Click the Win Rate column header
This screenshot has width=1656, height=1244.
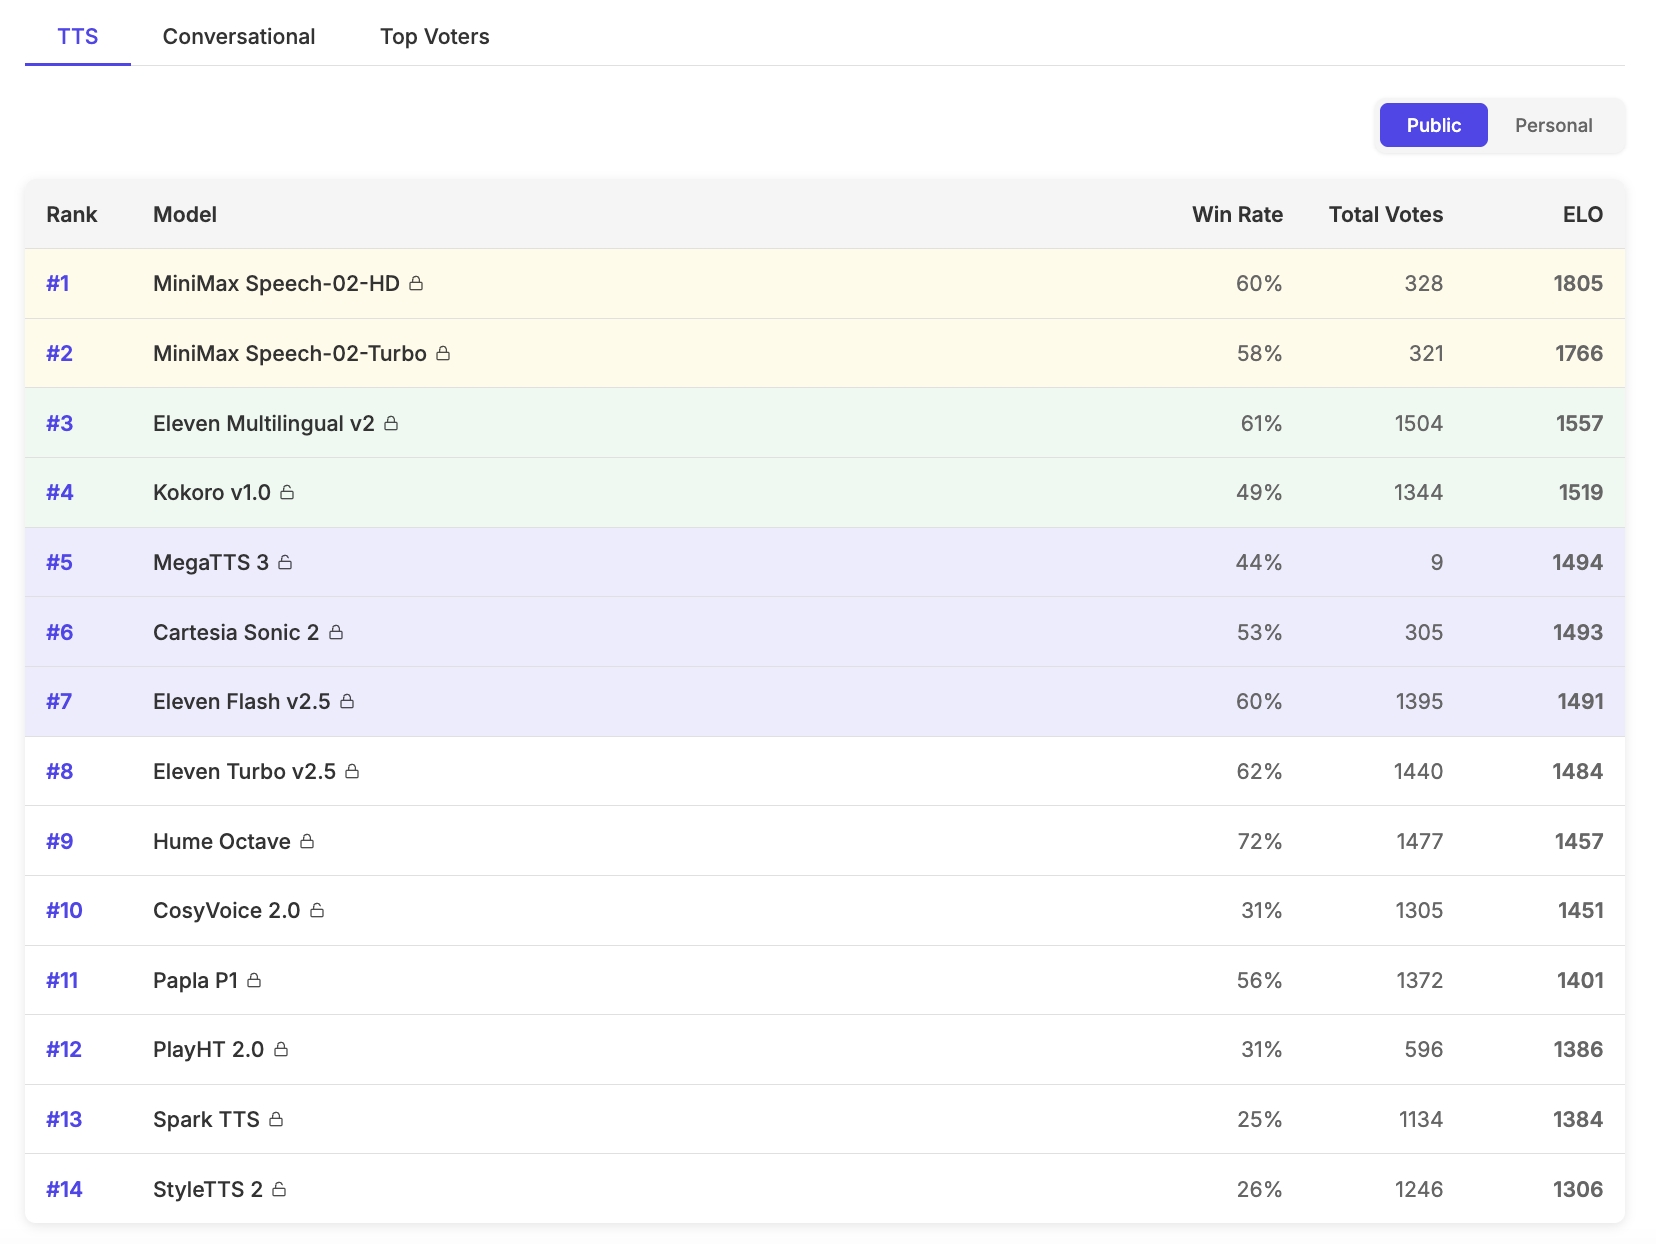[1237, 214]
